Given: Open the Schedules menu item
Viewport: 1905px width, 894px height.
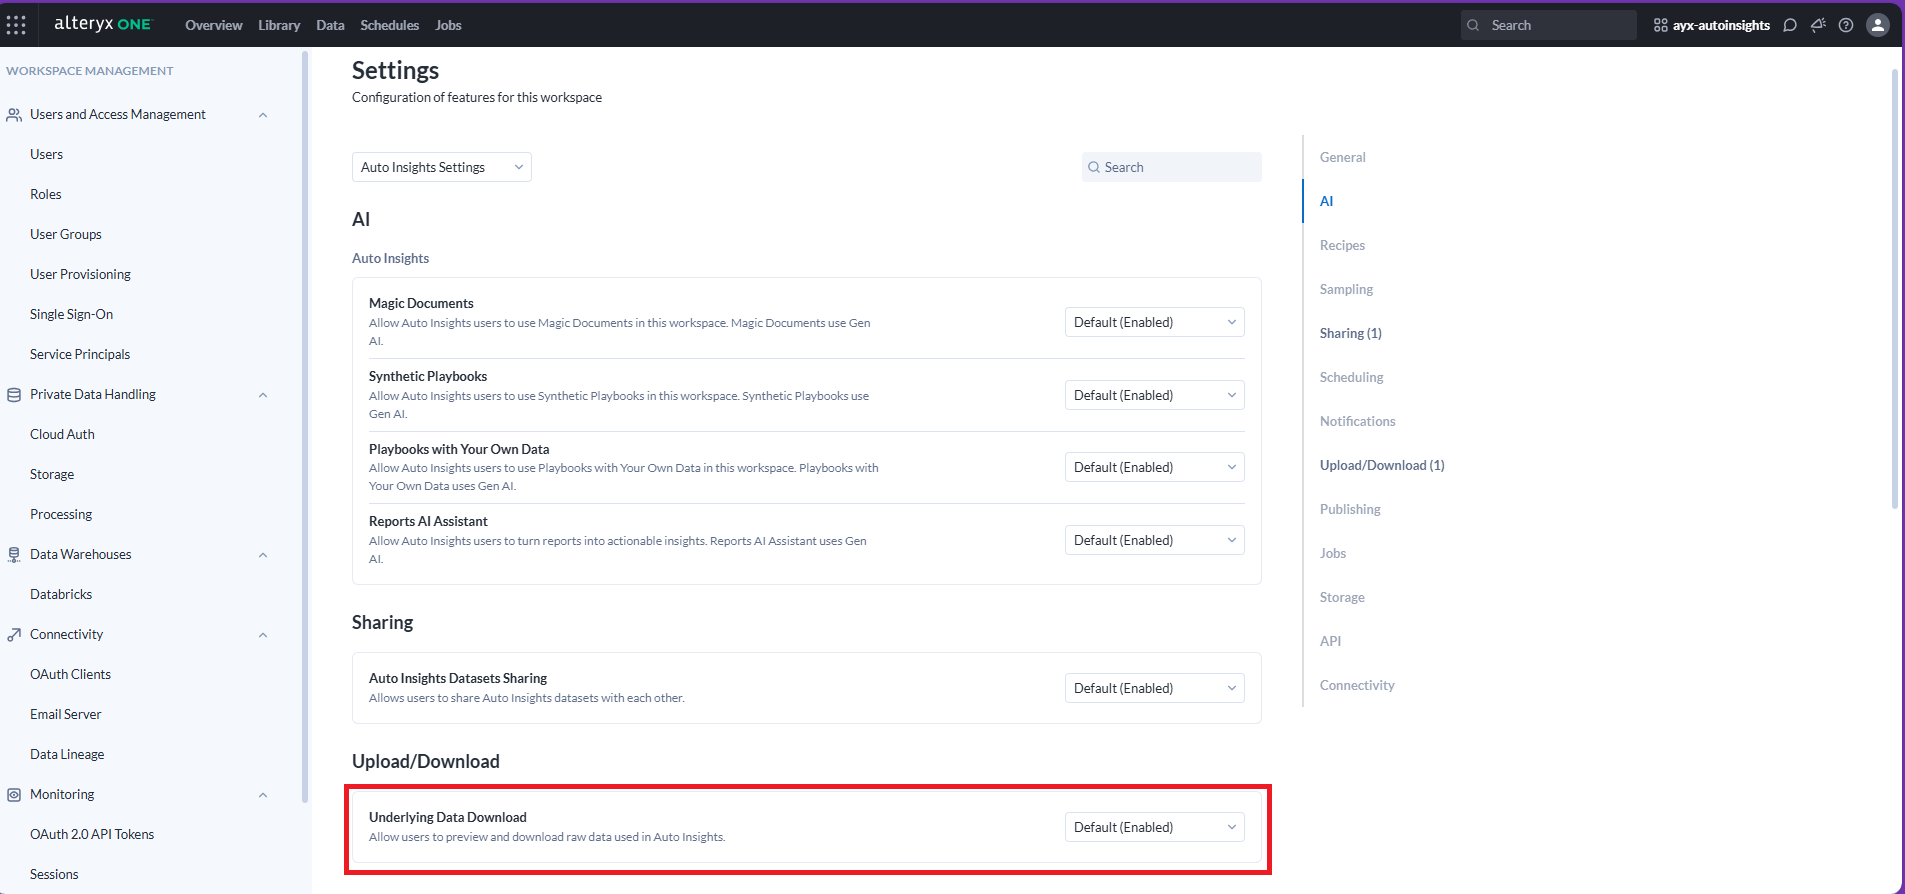Looking at the screenshot, I should pos(389,25).
